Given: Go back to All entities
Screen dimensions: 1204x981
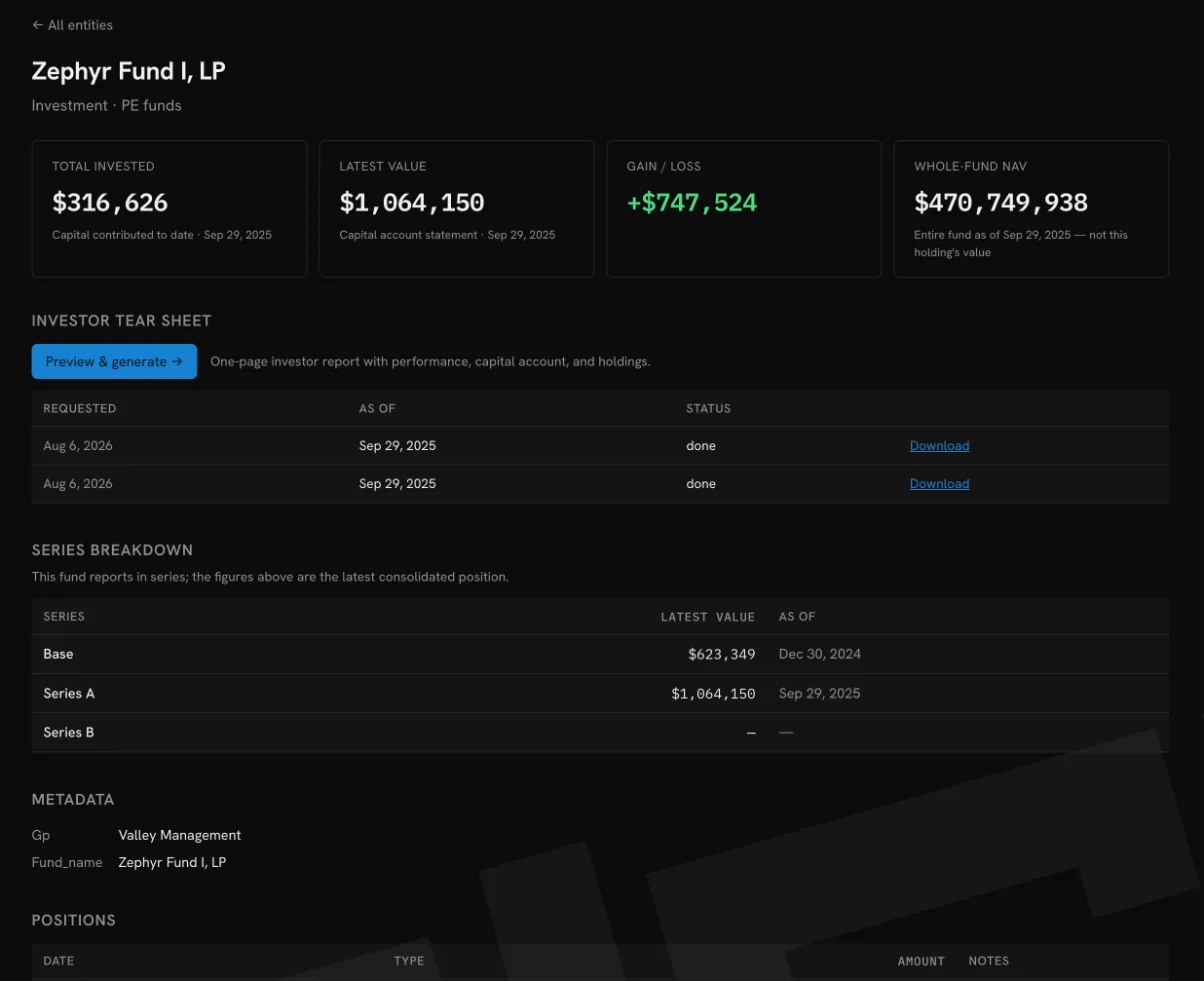Looking at the screenshot, I should (x=72, y=25).
